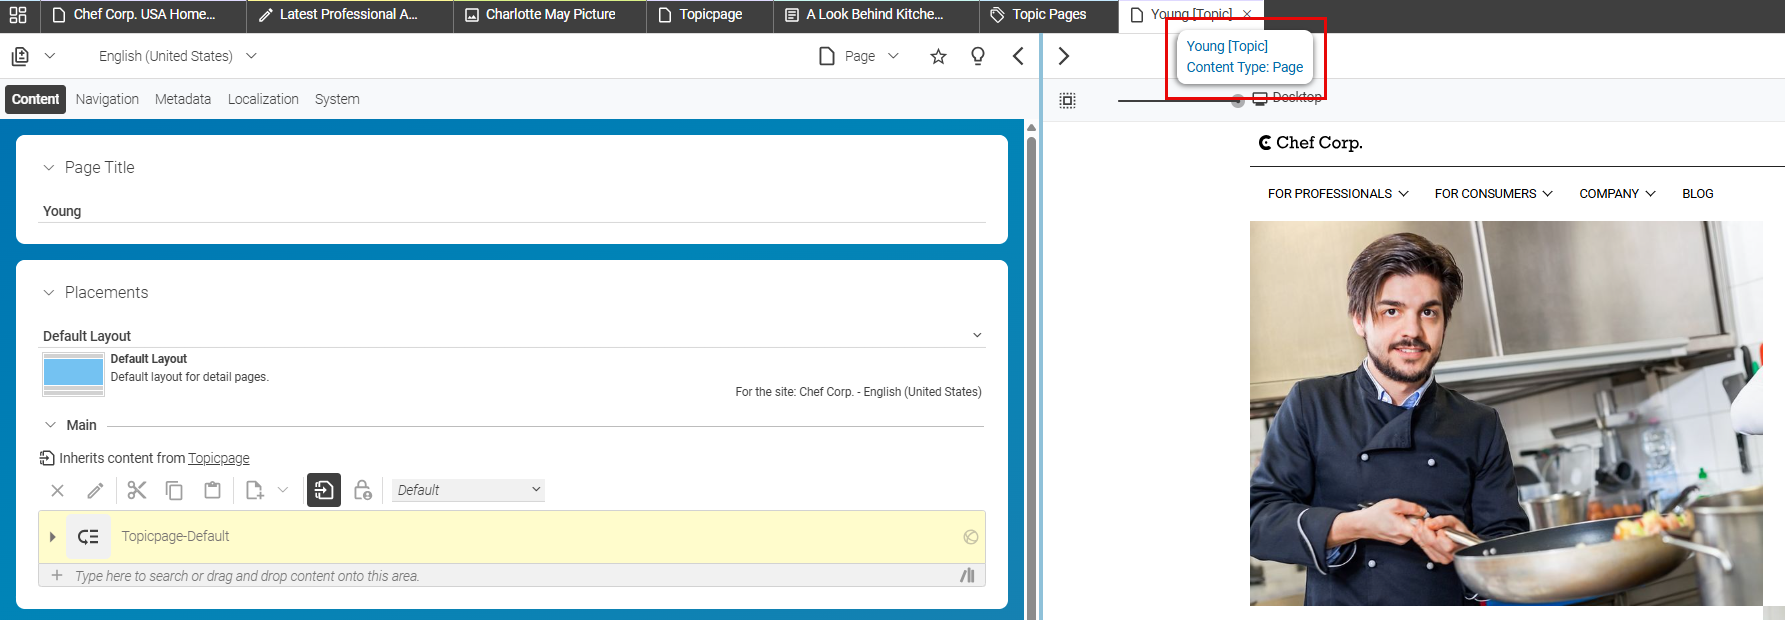Click the chef photo in preview
The height and width of the screenshot is (620, 1785).
tap(1506, 413)
